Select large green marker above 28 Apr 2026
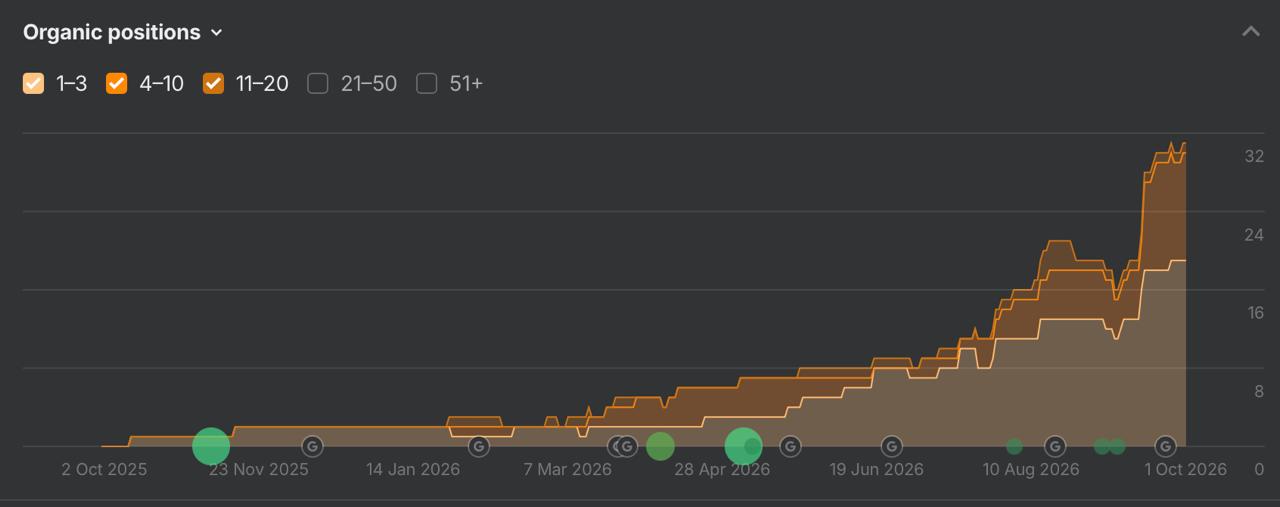The height and width of the screenshot is (507, 1280). click(743, 446)
